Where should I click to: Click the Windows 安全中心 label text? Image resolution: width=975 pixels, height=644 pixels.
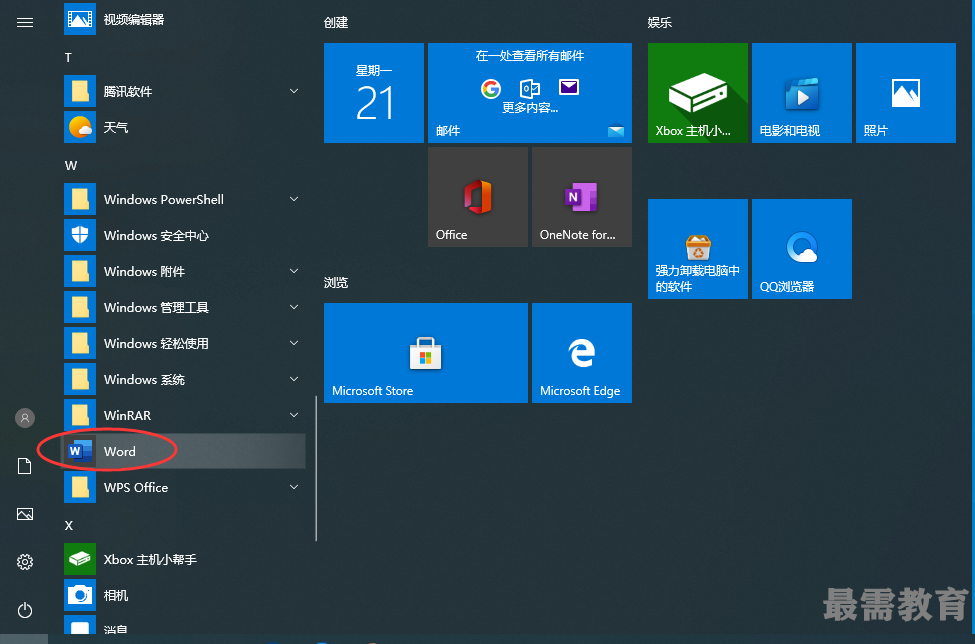pos(156,236)
